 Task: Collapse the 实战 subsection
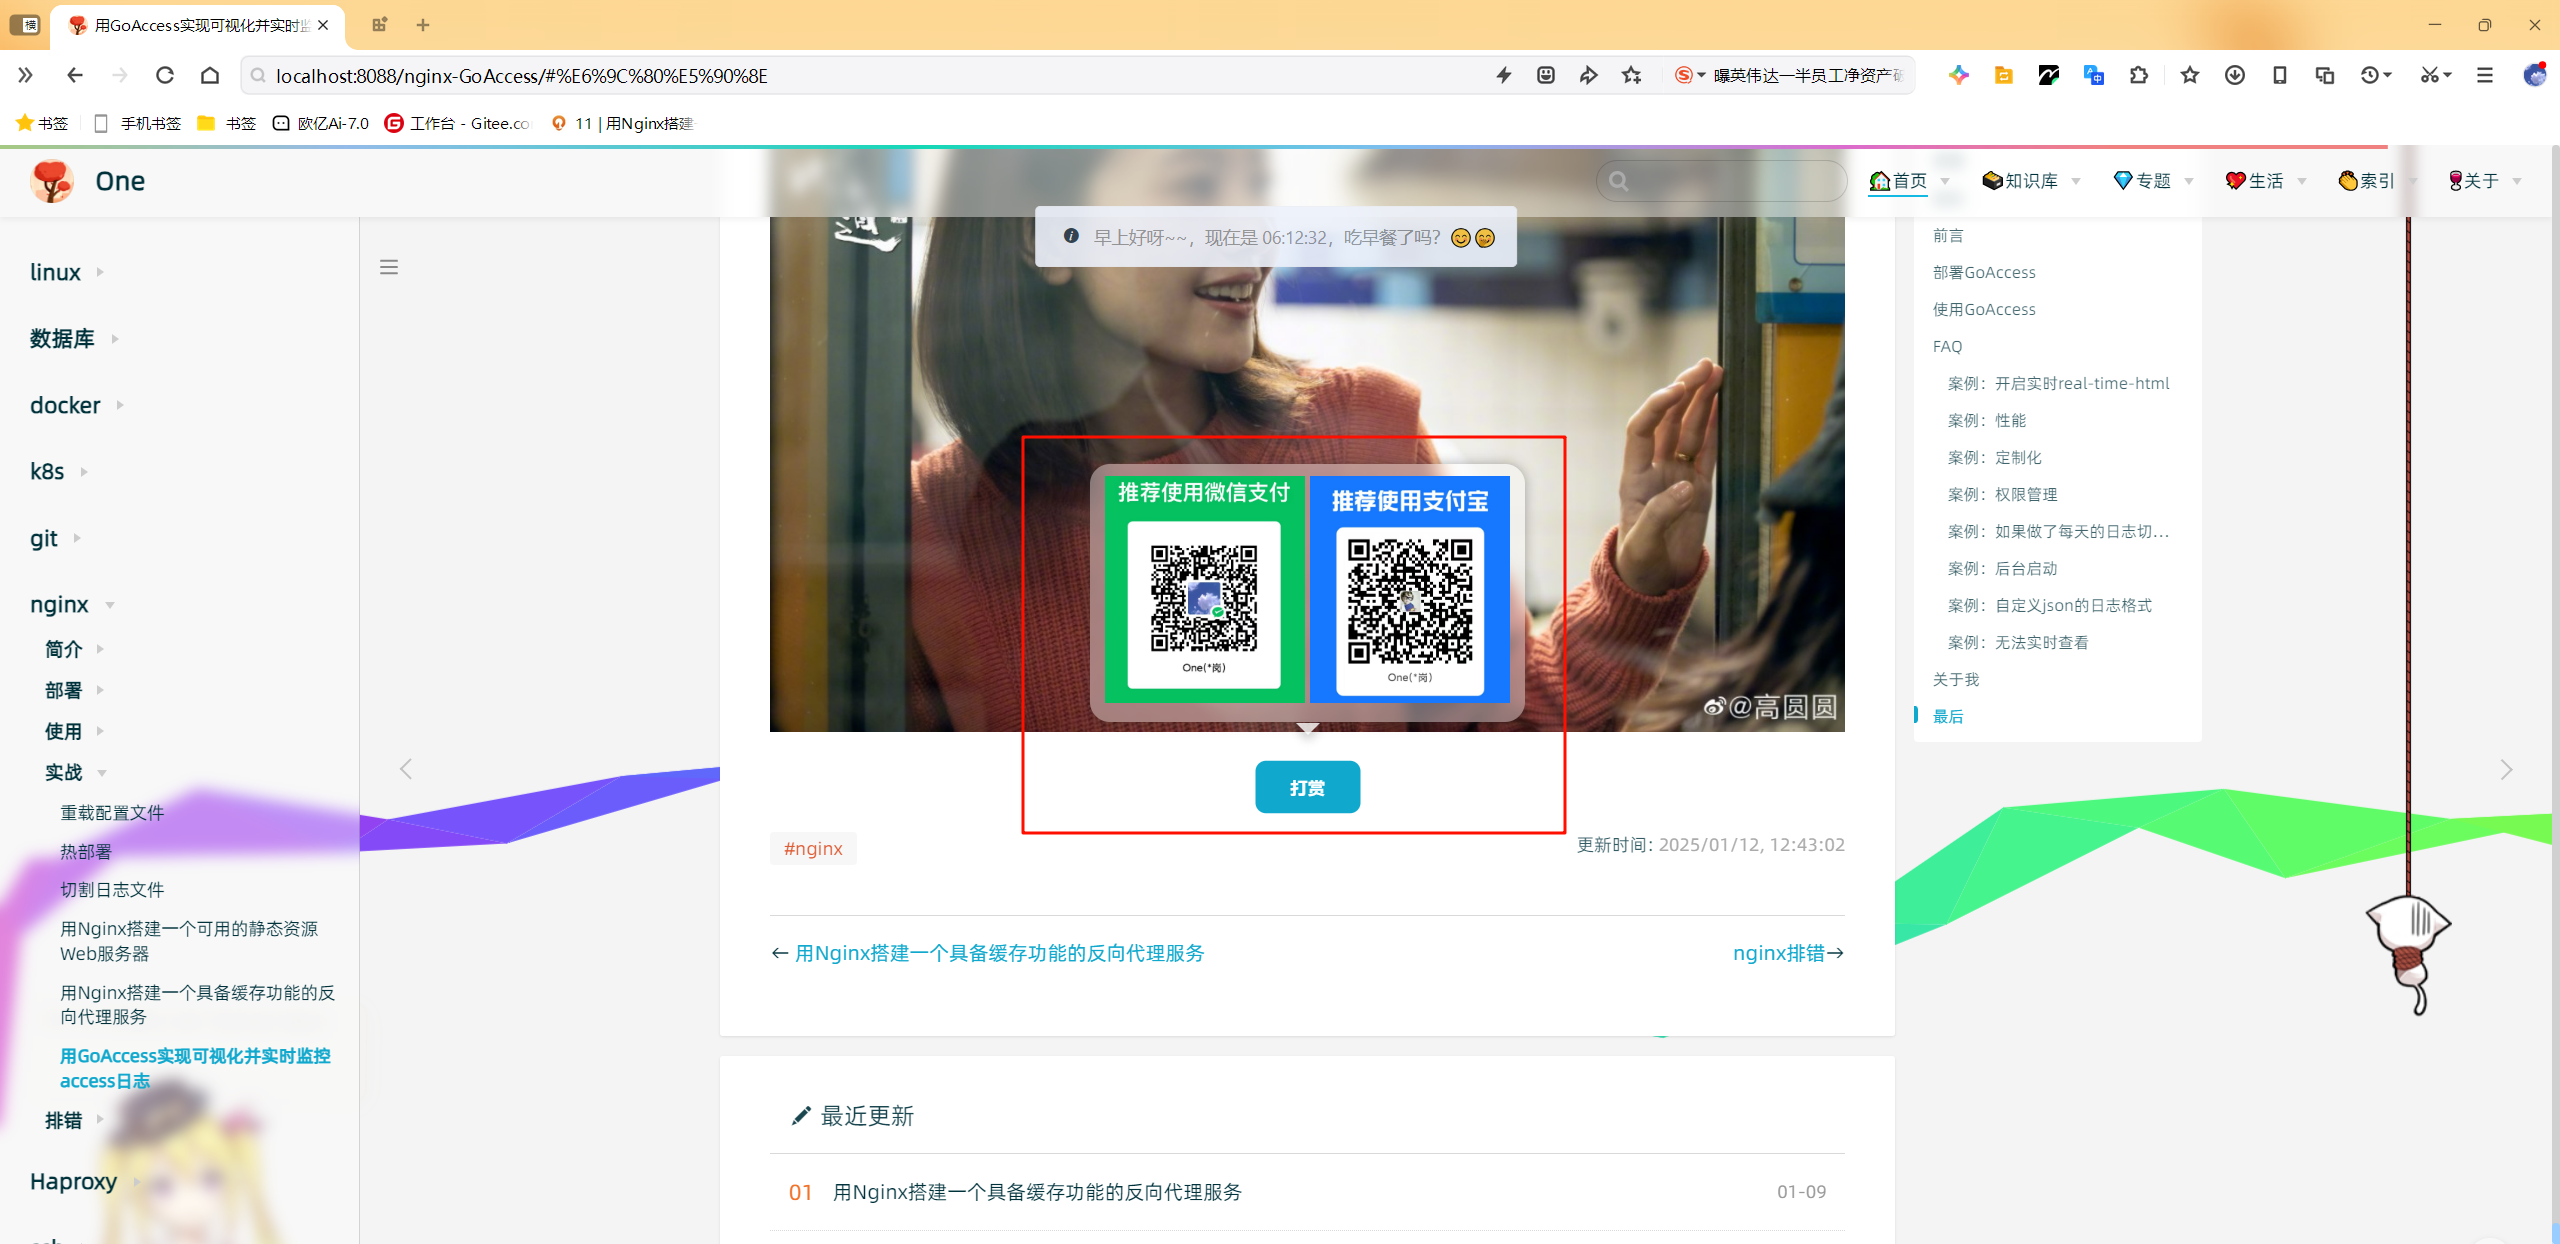click(x=75, y=772)
